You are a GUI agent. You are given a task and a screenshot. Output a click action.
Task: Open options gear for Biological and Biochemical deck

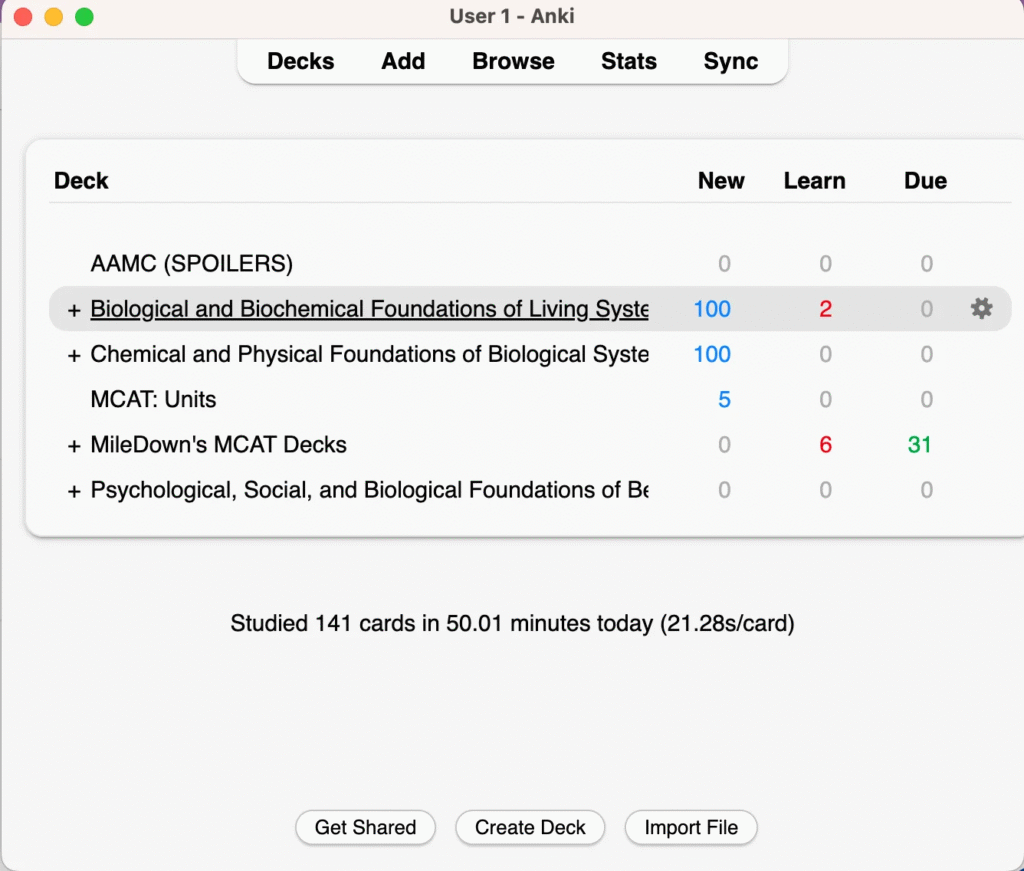click(981, 308)
